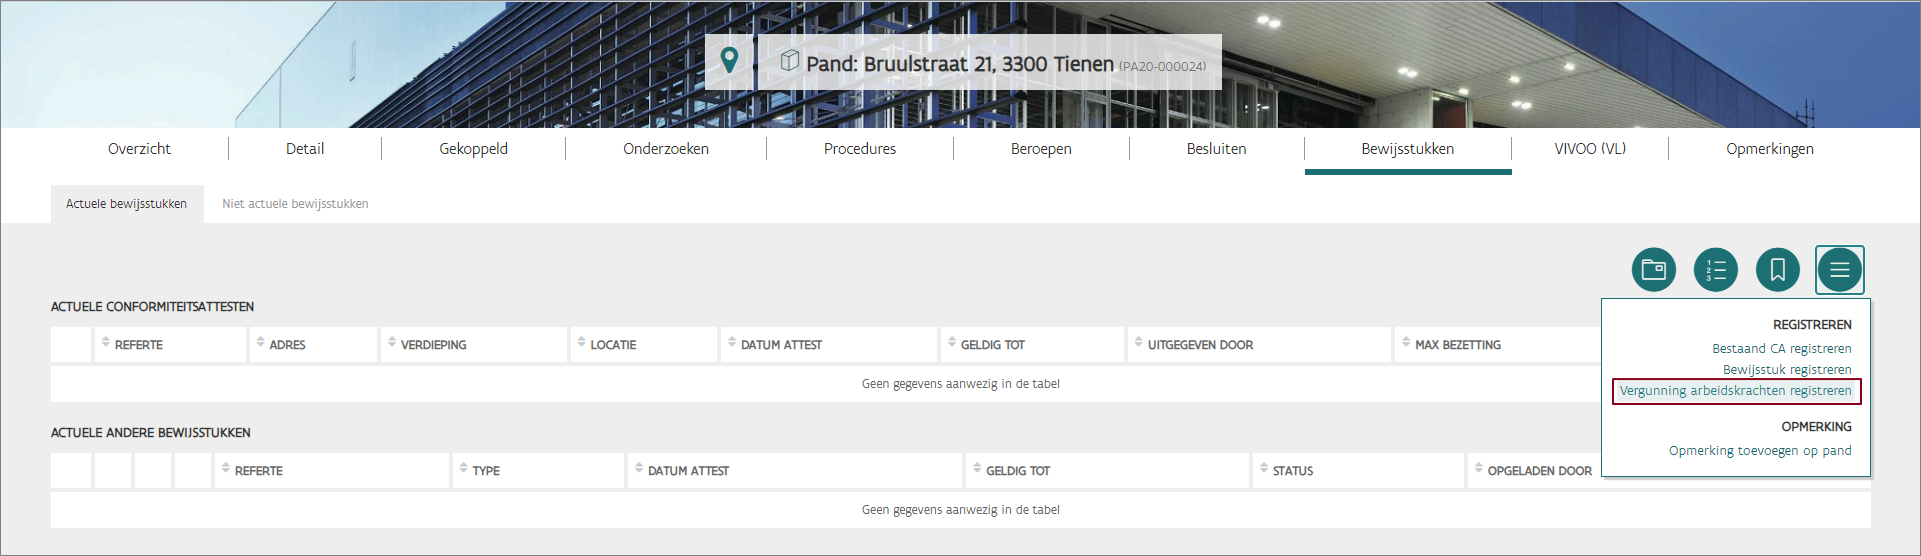Click Opmerking toevoegen op pand

[x=1759, y=451]
